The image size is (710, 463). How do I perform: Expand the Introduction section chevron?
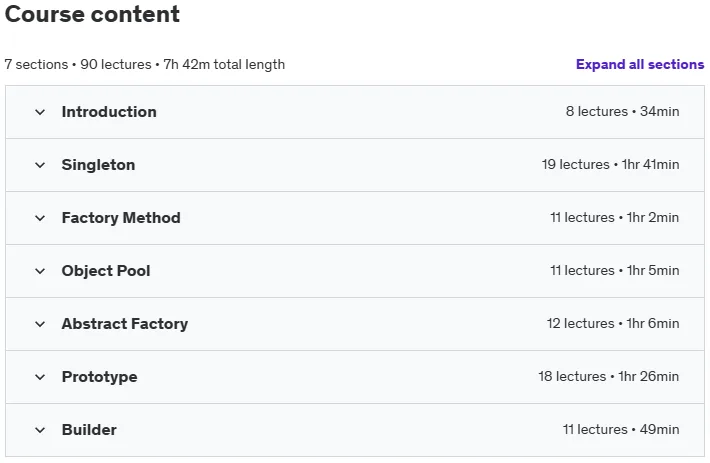40,112
